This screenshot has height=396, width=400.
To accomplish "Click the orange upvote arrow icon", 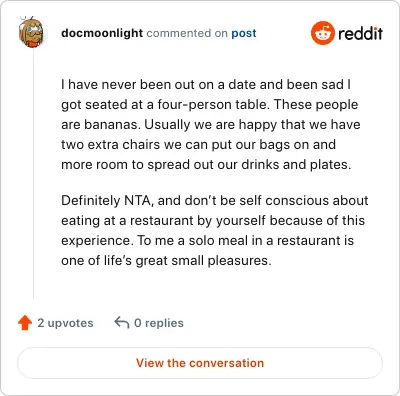I will (25, 323).
